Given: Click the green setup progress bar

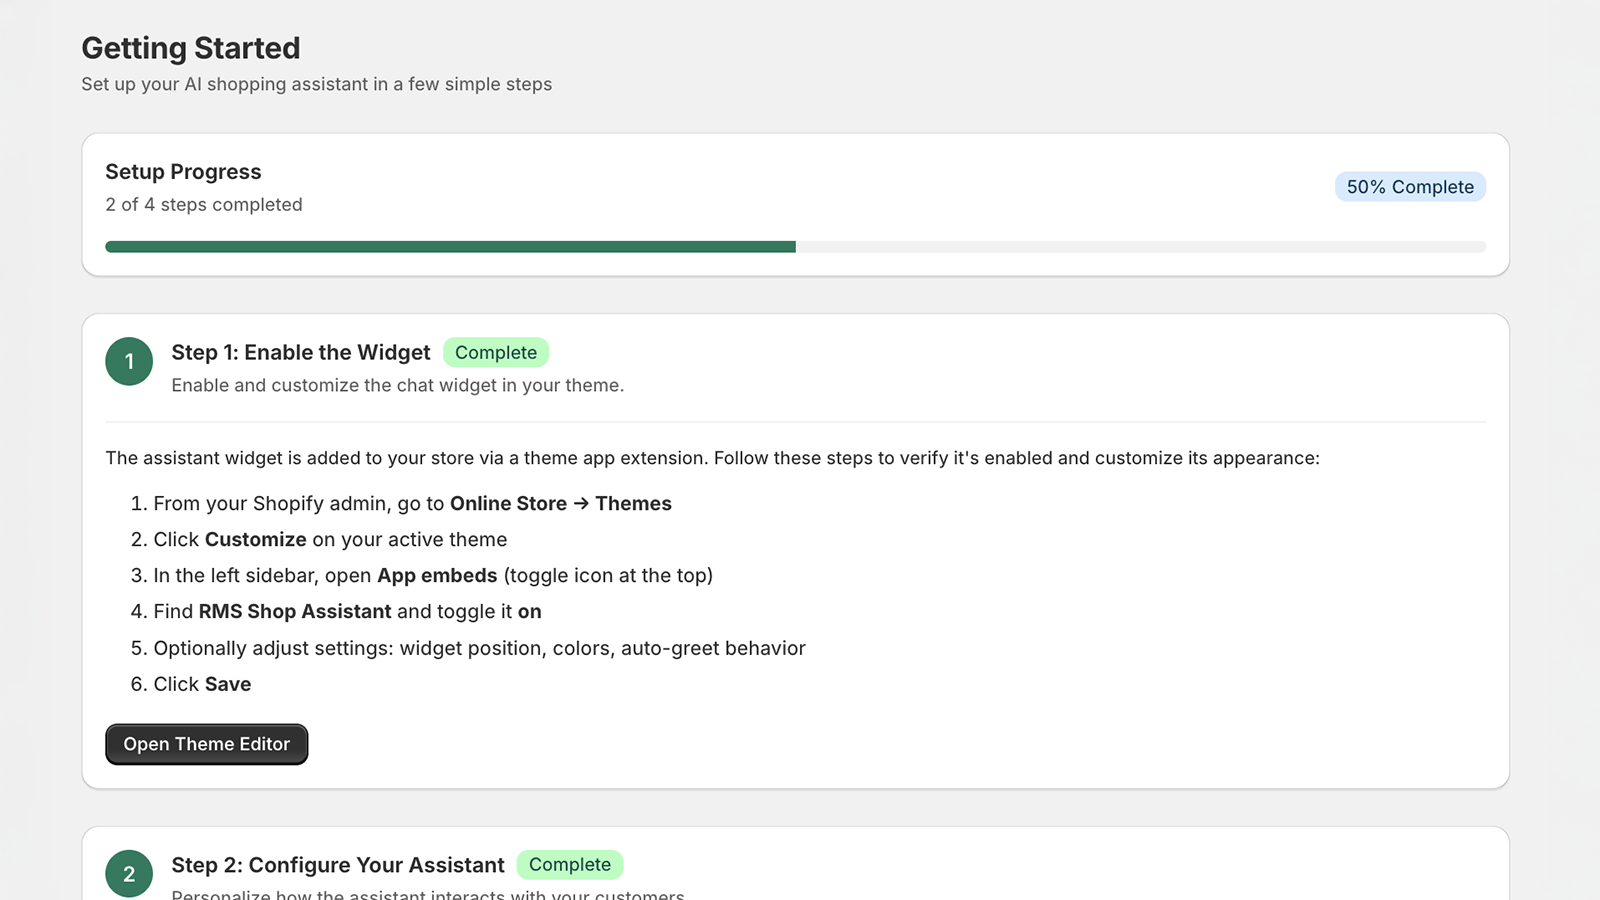Looking at the screenshot, I should (x=450, y=247).
